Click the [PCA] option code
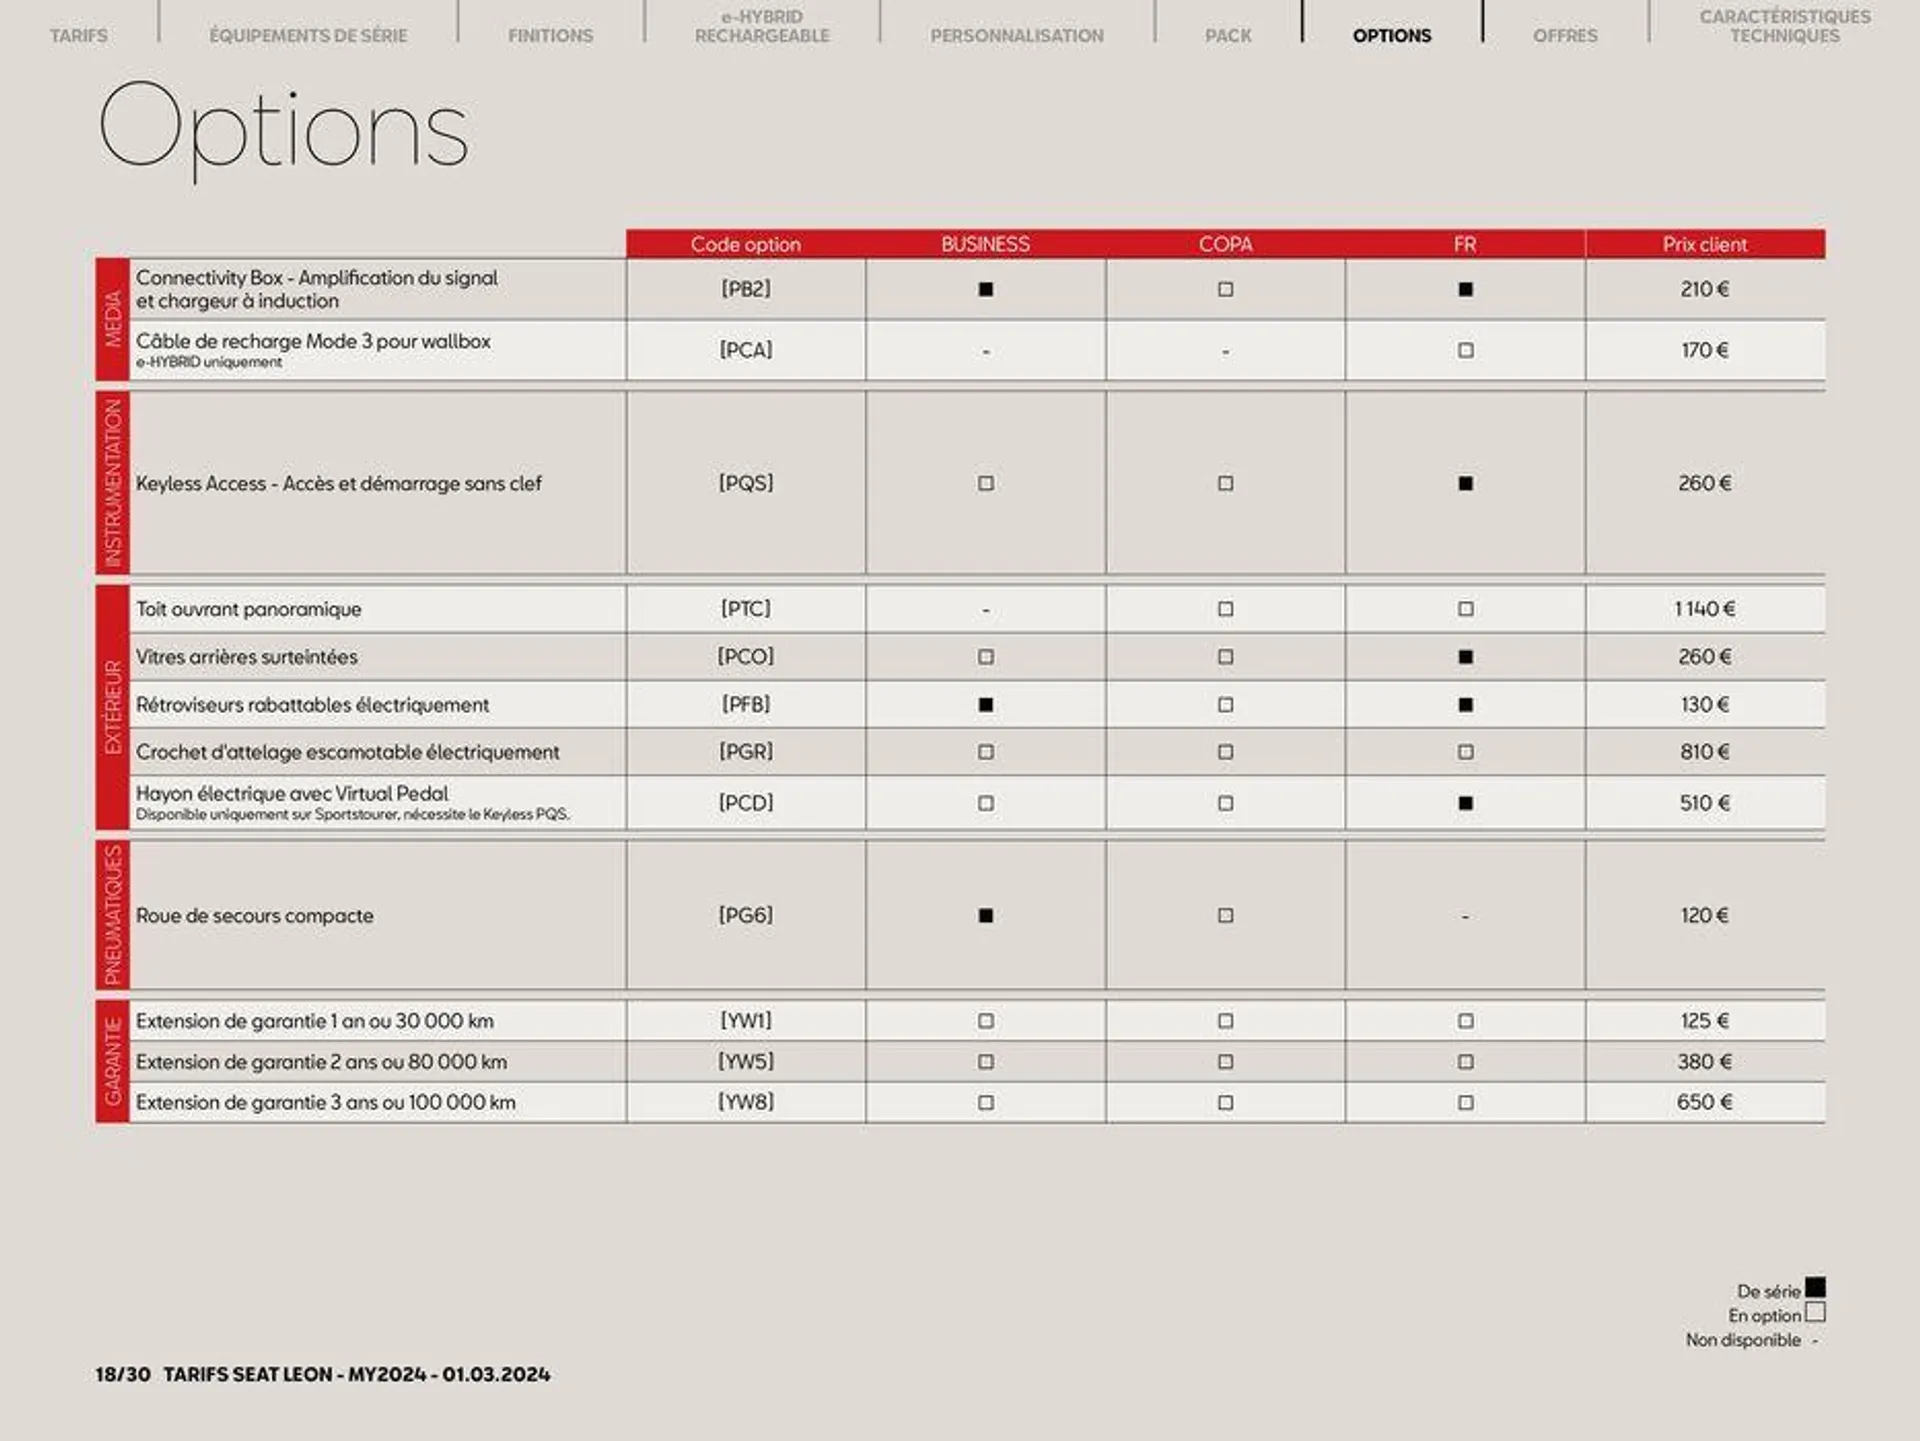 tap(746, 350)
